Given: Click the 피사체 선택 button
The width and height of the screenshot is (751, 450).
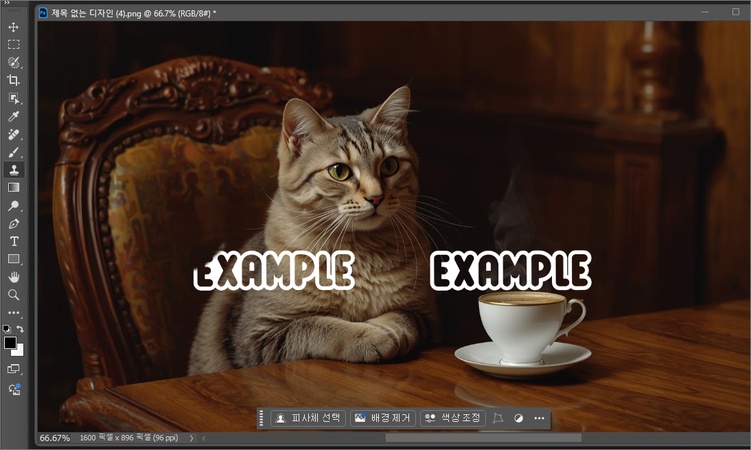Looking at the screenshot, I should pos(308,418).
